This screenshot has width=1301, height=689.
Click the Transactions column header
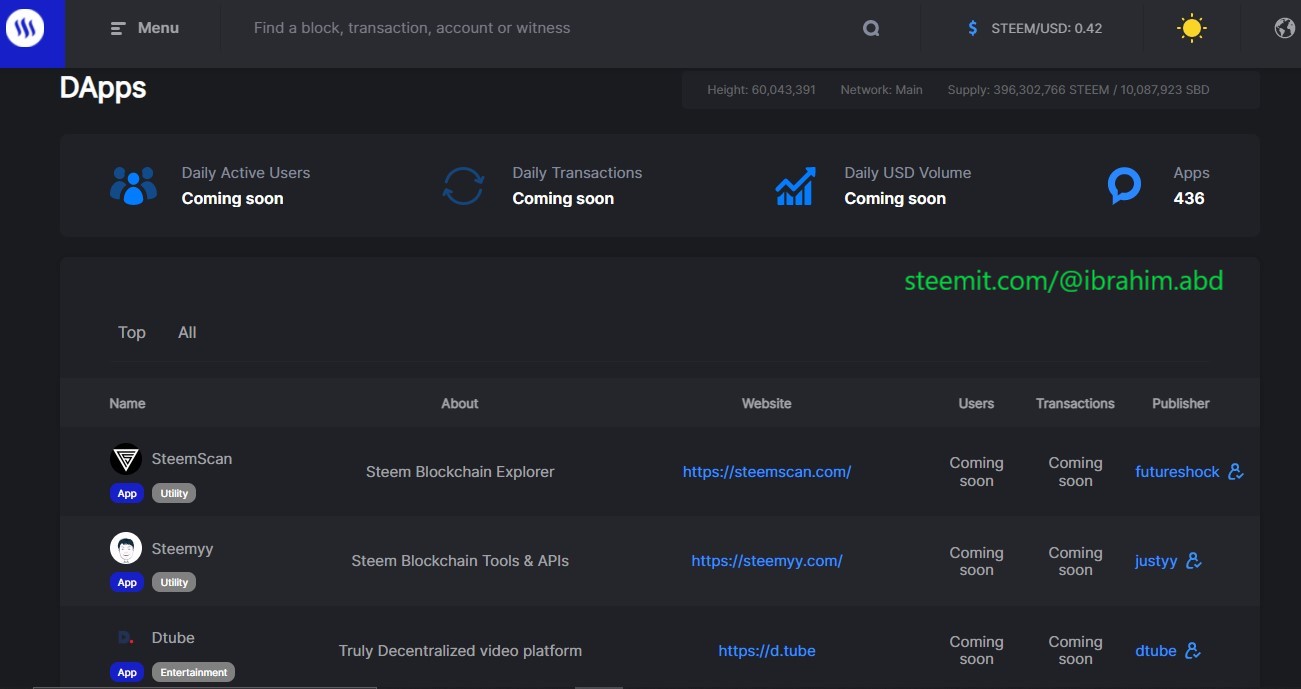tap(1075, 403)
